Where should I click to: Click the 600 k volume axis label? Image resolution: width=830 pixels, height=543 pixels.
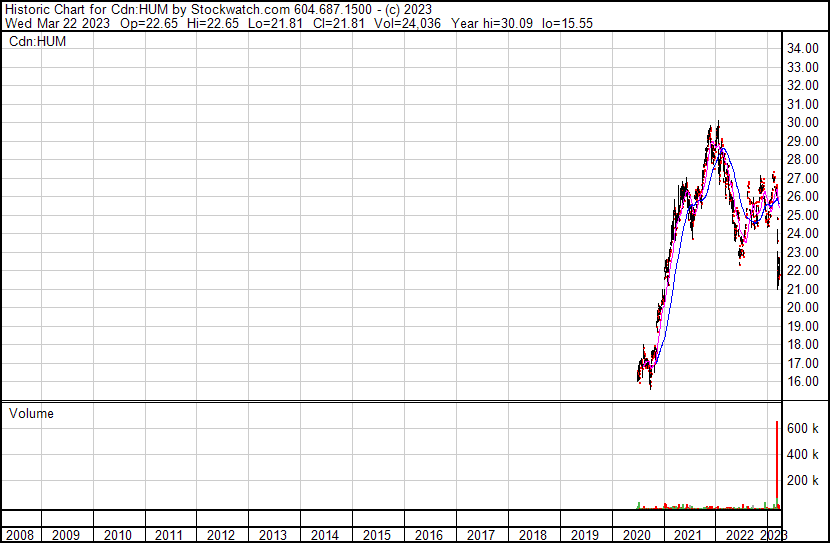(804, 428)
